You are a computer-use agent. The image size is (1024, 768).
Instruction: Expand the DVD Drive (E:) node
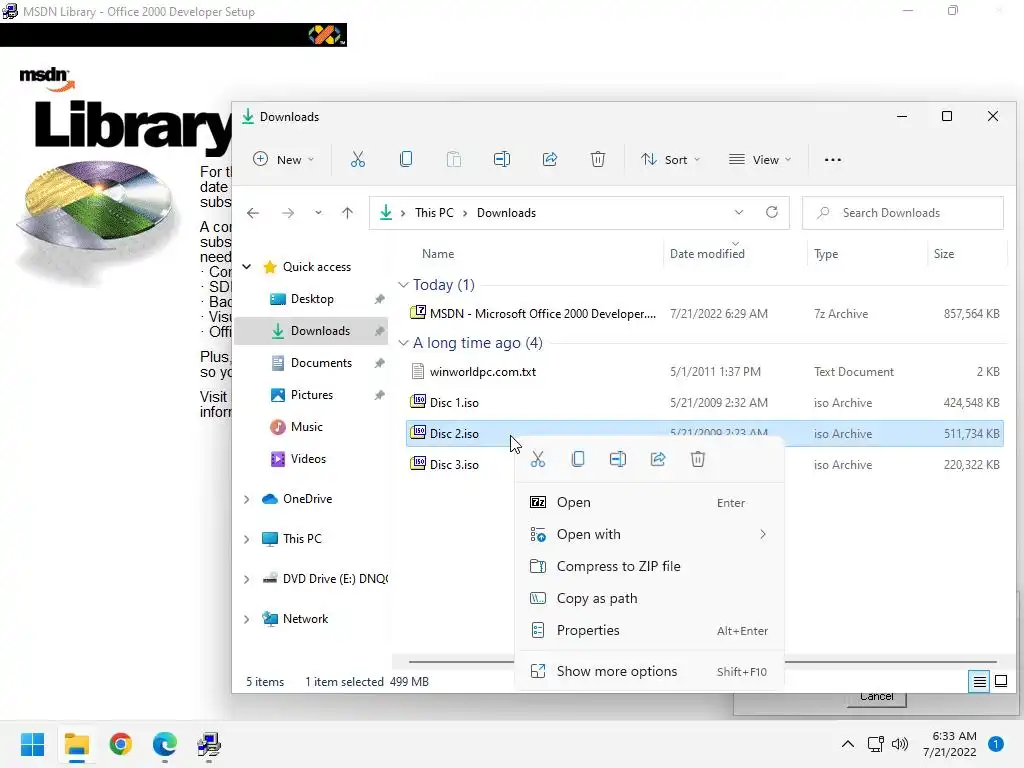247,579
